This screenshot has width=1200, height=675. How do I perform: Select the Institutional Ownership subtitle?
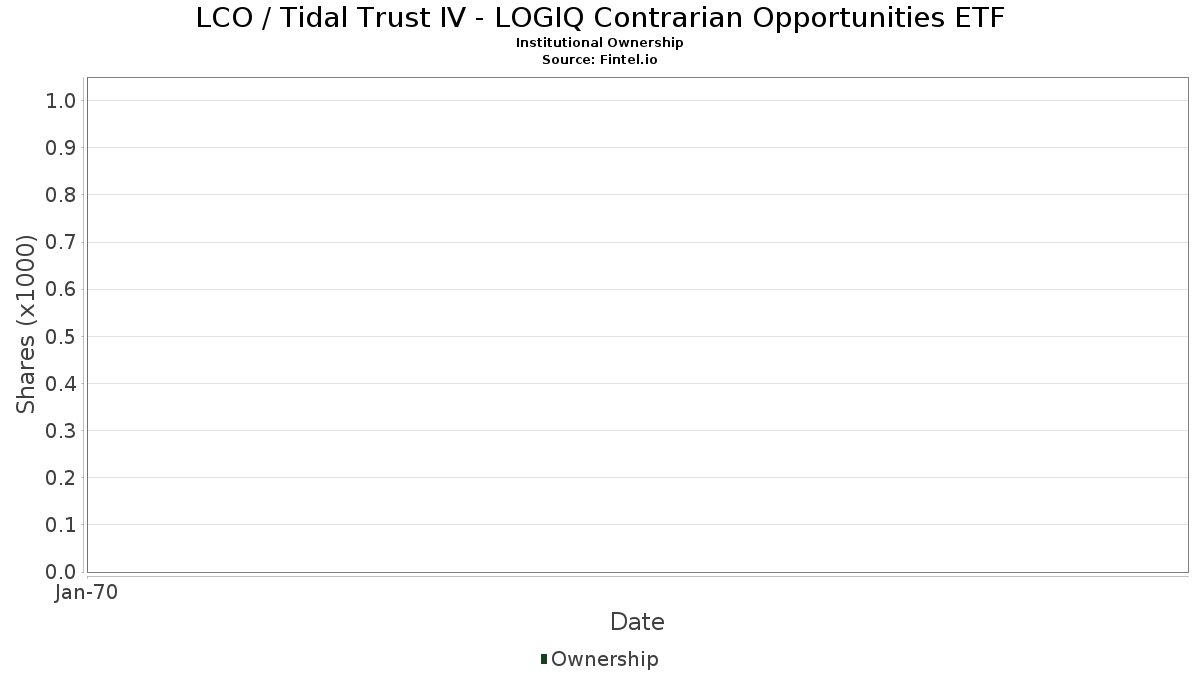[x=600, y=43]
